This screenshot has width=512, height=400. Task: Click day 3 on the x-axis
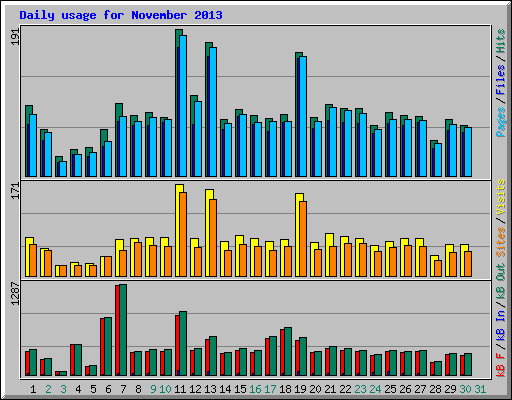click(63, 389)
